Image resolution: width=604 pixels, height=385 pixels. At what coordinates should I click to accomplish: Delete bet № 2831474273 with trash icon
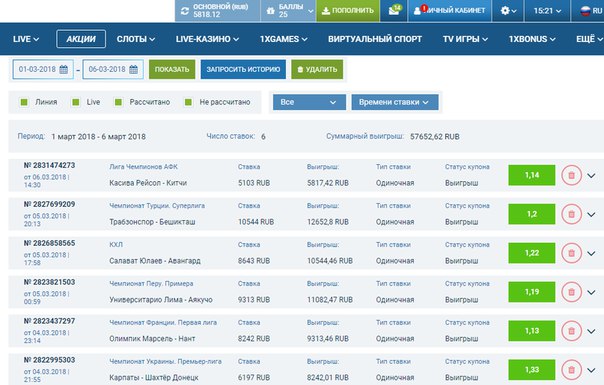click(571, 175)
